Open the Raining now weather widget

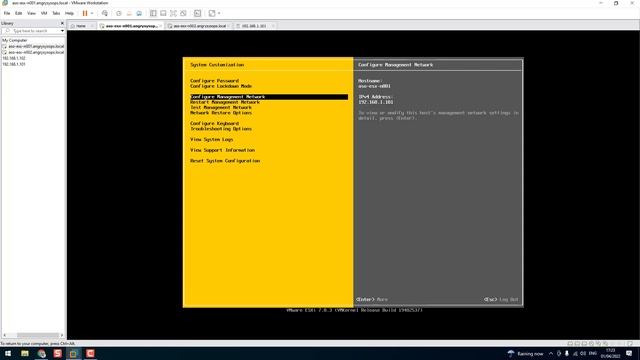tap(526, 353)
